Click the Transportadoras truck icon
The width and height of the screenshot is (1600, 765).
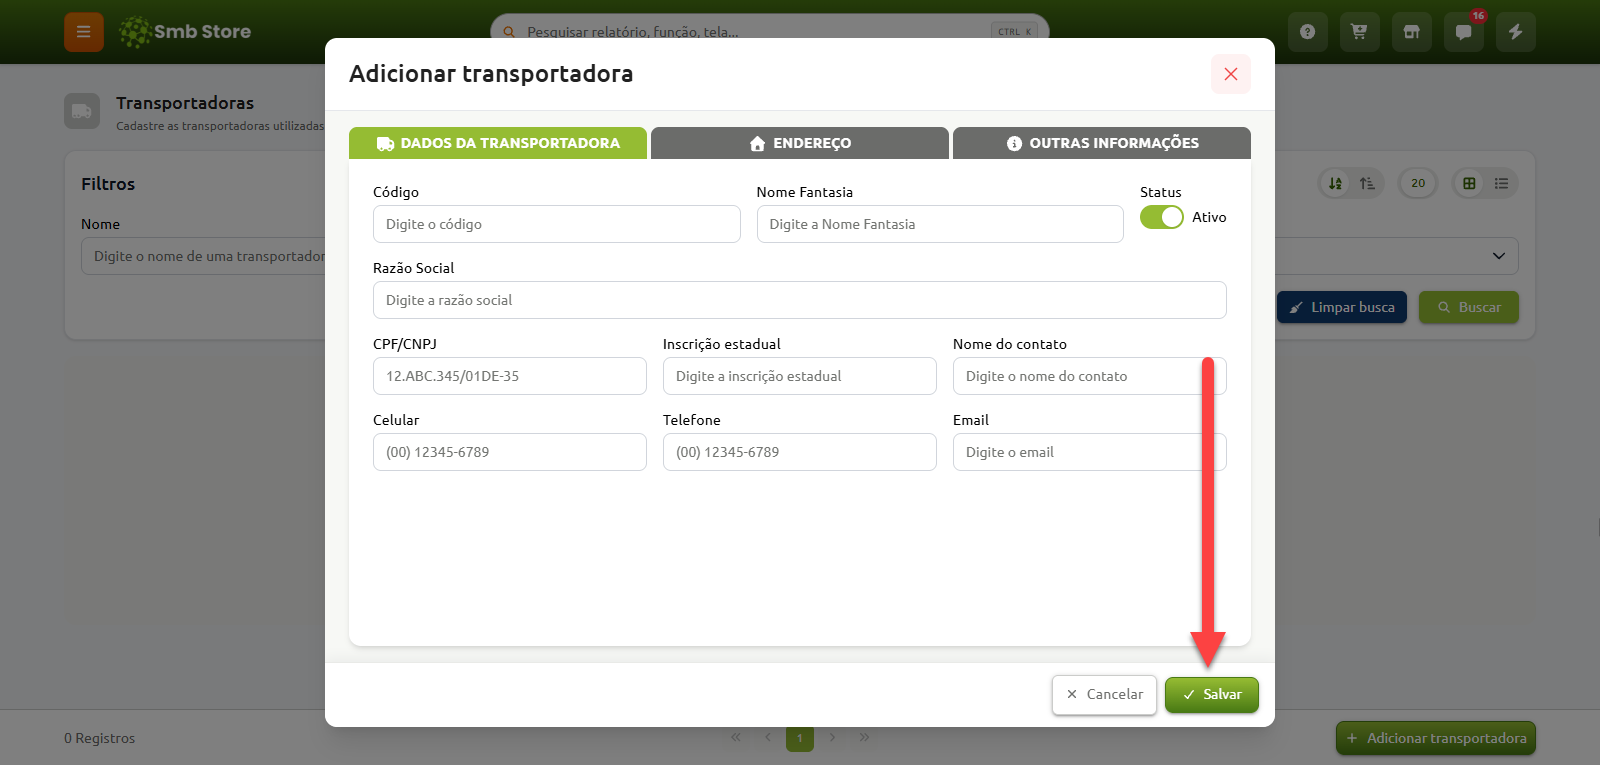[82, 111]
